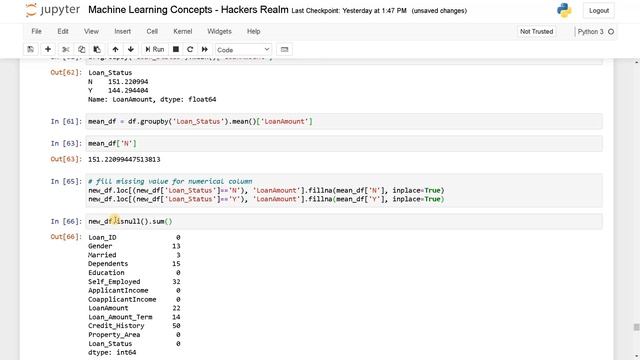The width and height of the screenshot is (640, 360).
Task: Click the Gender output row
Action: click(134, 246)
